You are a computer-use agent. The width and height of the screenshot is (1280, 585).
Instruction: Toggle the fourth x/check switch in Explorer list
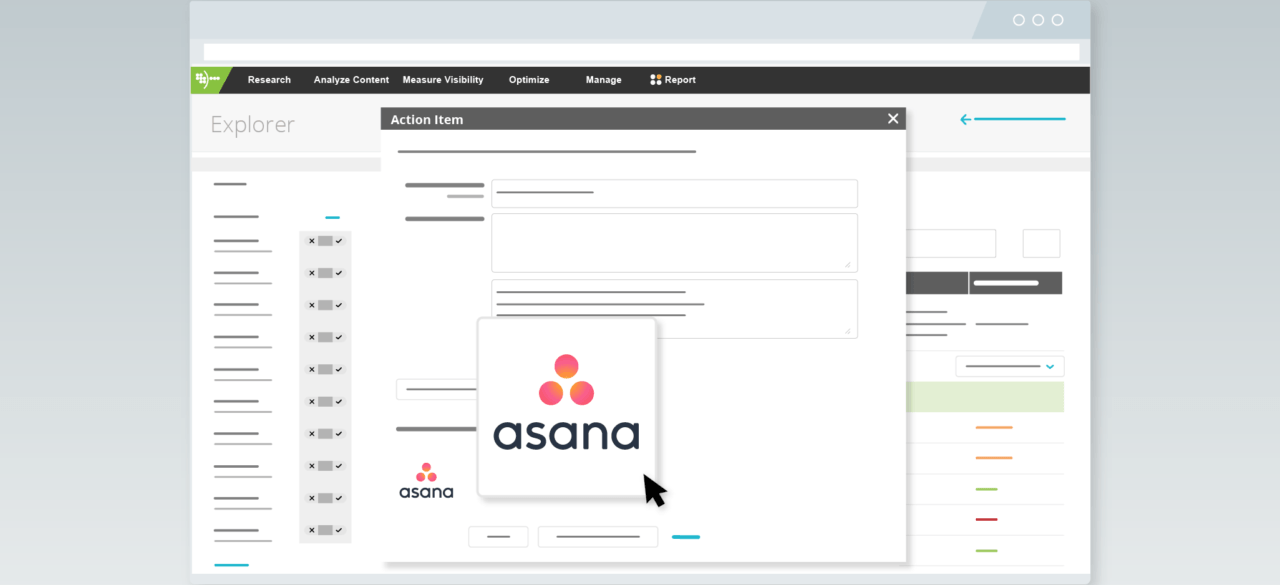[325, 337]
